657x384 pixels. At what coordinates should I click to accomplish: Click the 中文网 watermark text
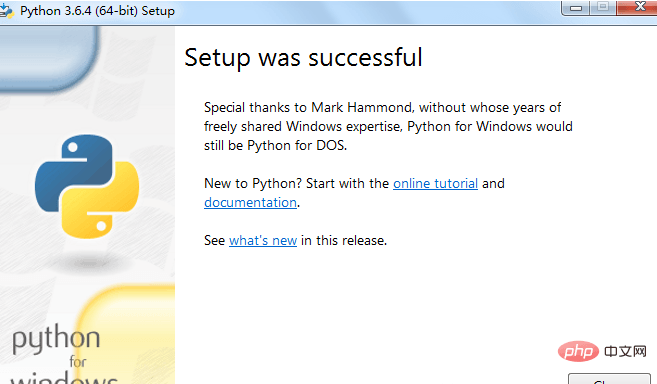click(625, 351)
